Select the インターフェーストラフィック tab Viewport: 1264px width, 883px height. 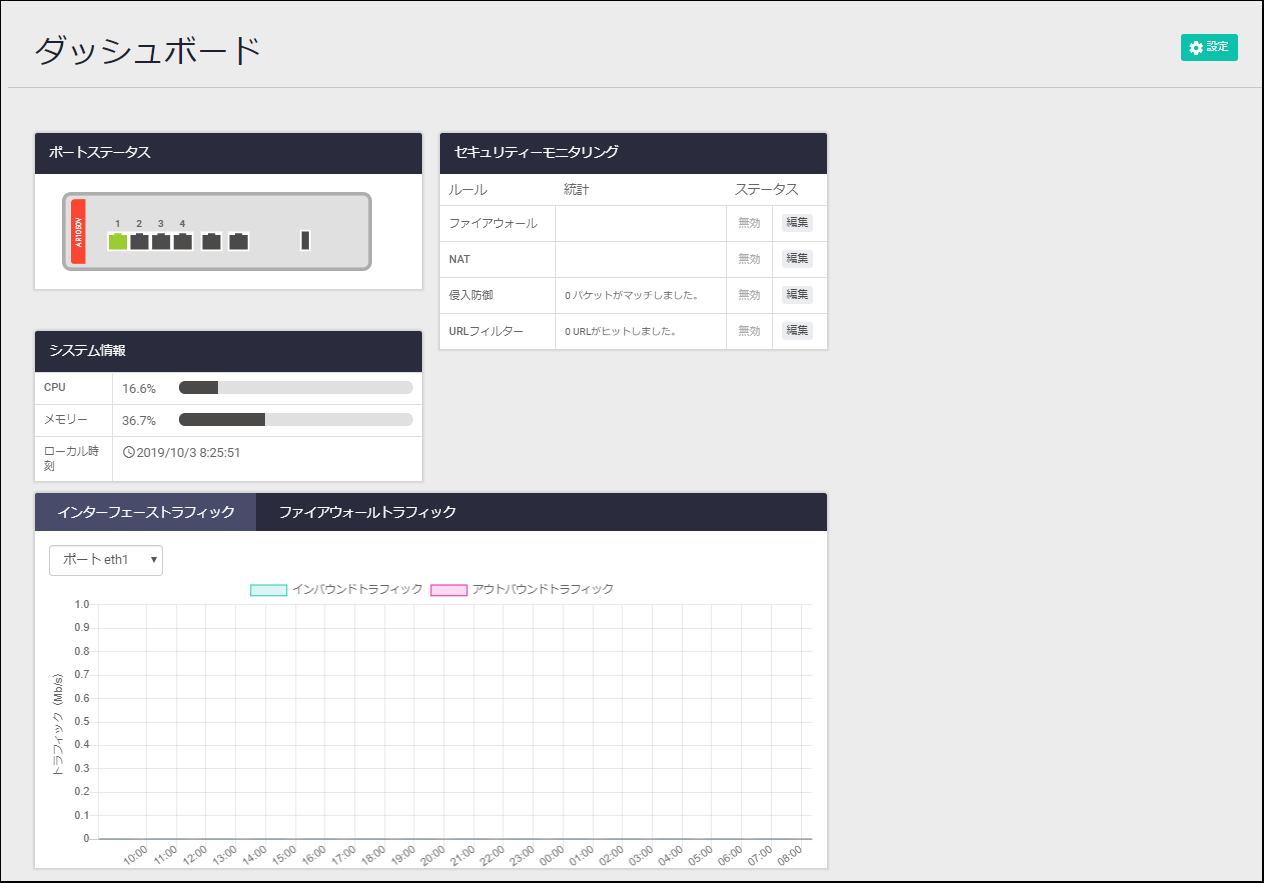click(x=146, y=512)
